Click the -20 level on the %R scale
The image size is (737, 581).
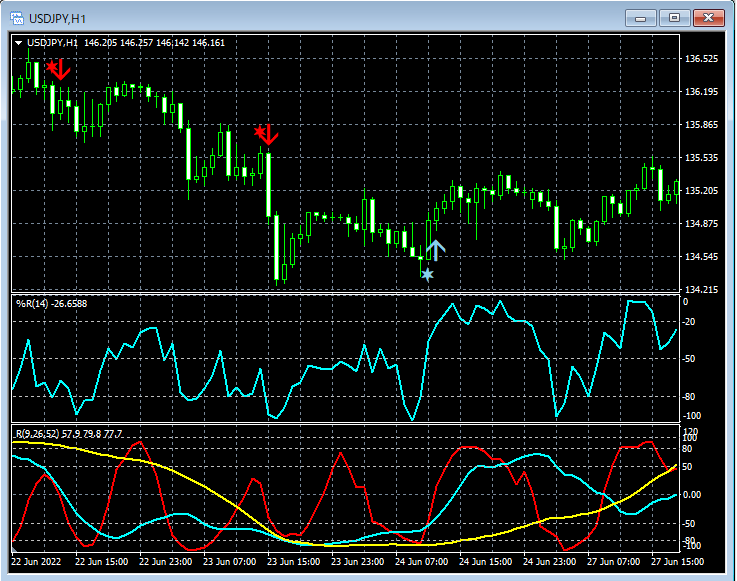[x=689, y=322]
